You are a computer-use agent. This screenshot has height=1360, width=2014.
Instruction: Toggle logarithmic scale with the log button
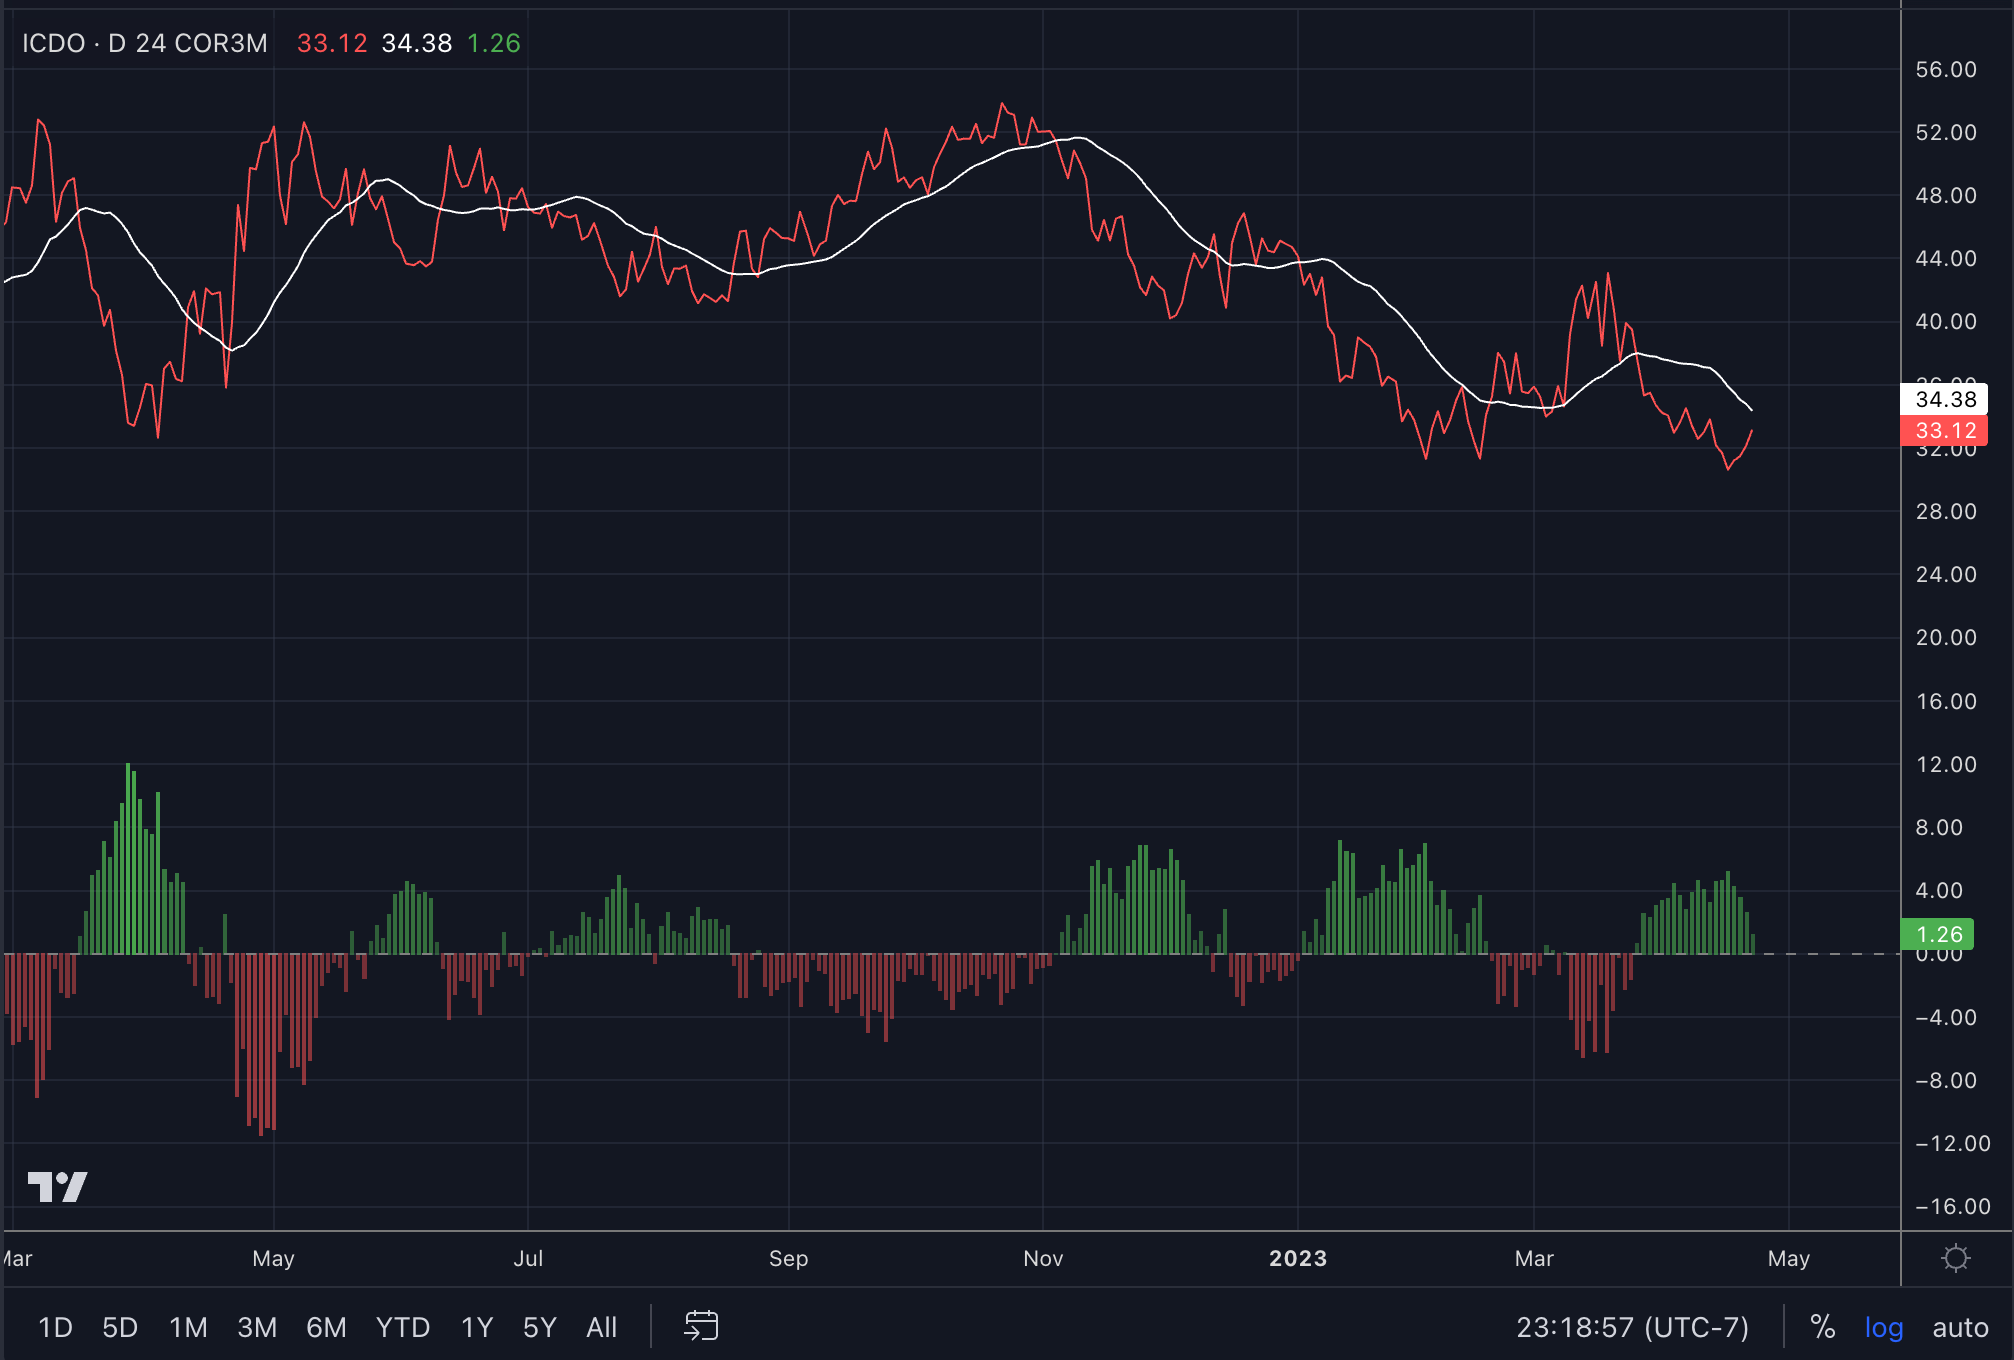1884,1327
